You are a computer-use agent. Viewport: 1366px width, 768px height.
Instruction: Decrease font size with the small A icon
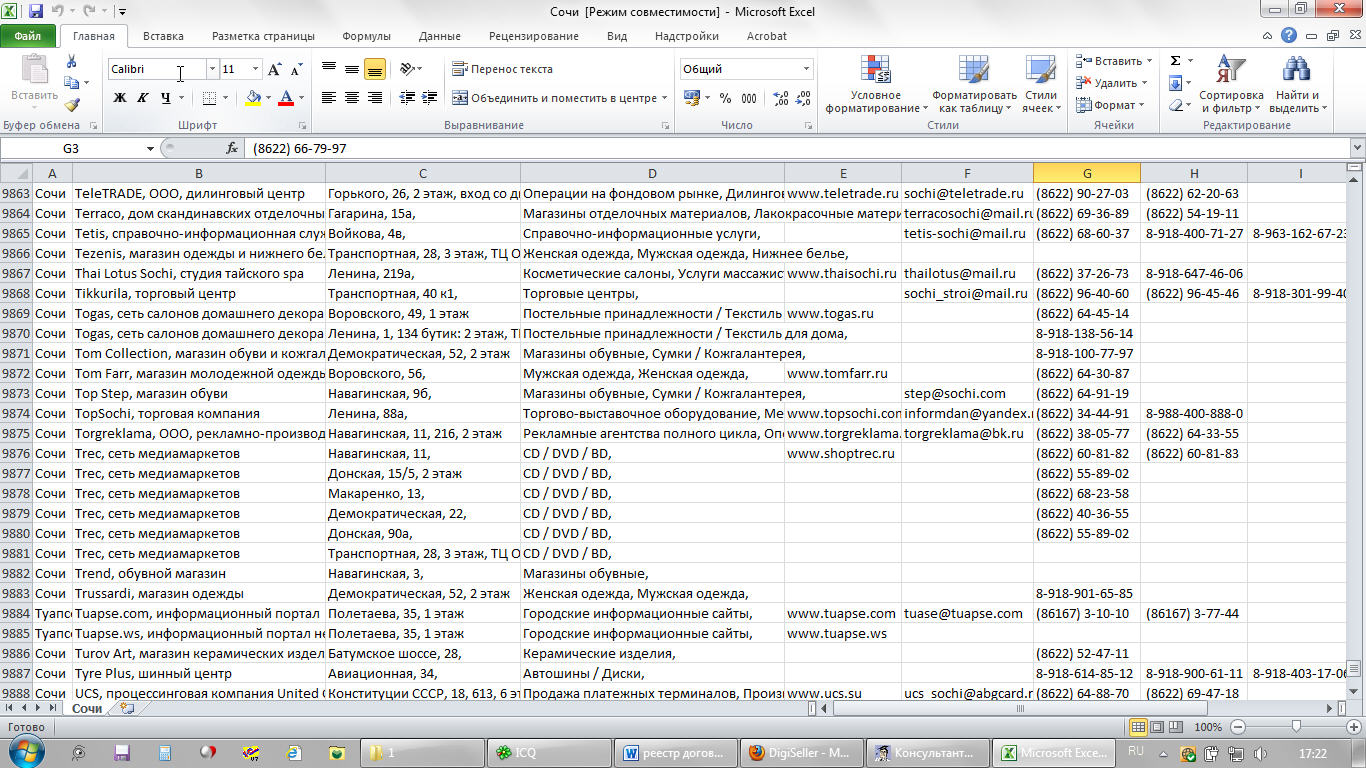[296, 70]
